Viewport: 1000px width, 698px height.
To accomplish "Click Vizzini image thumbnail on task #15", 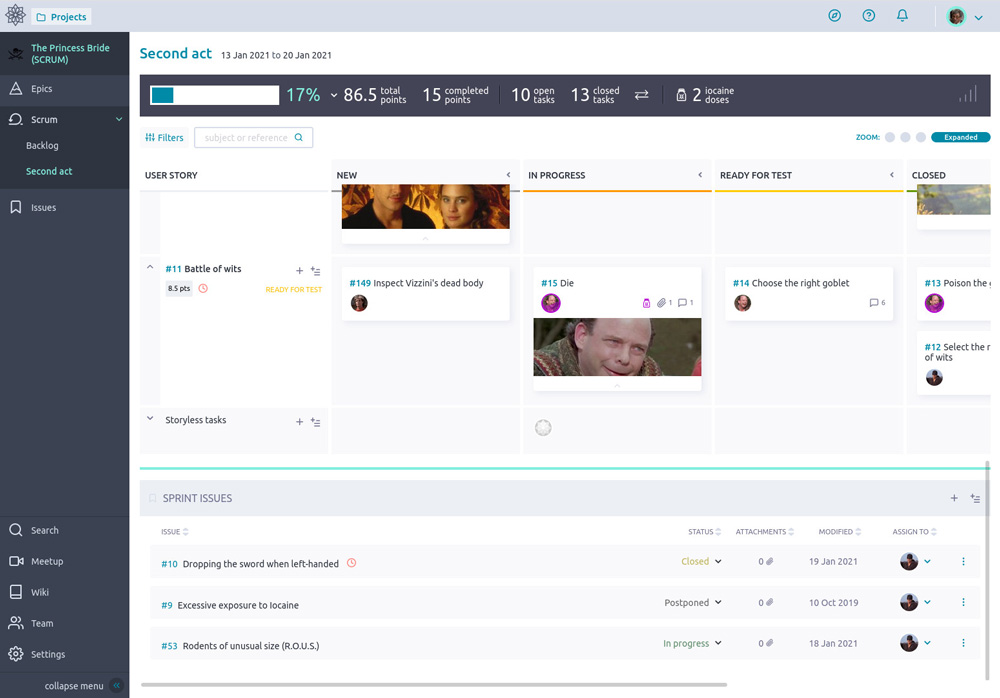I will (617, 347).
